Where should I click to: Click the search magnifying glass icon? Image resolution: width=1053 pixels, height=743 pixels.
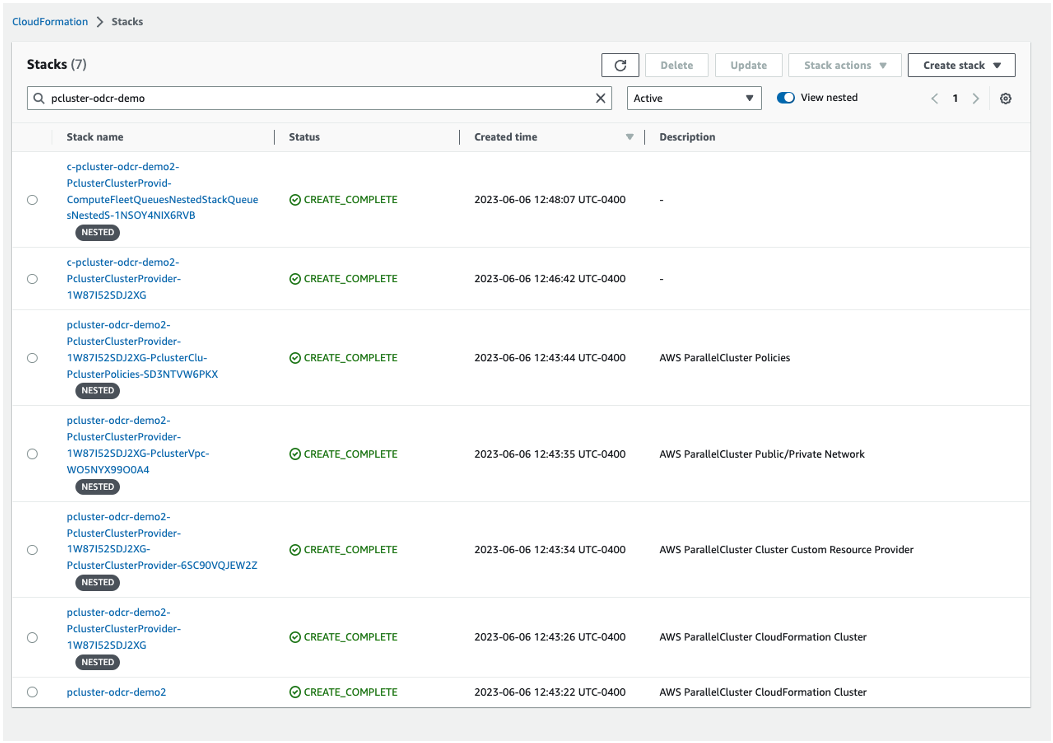[x=38, y=98]
